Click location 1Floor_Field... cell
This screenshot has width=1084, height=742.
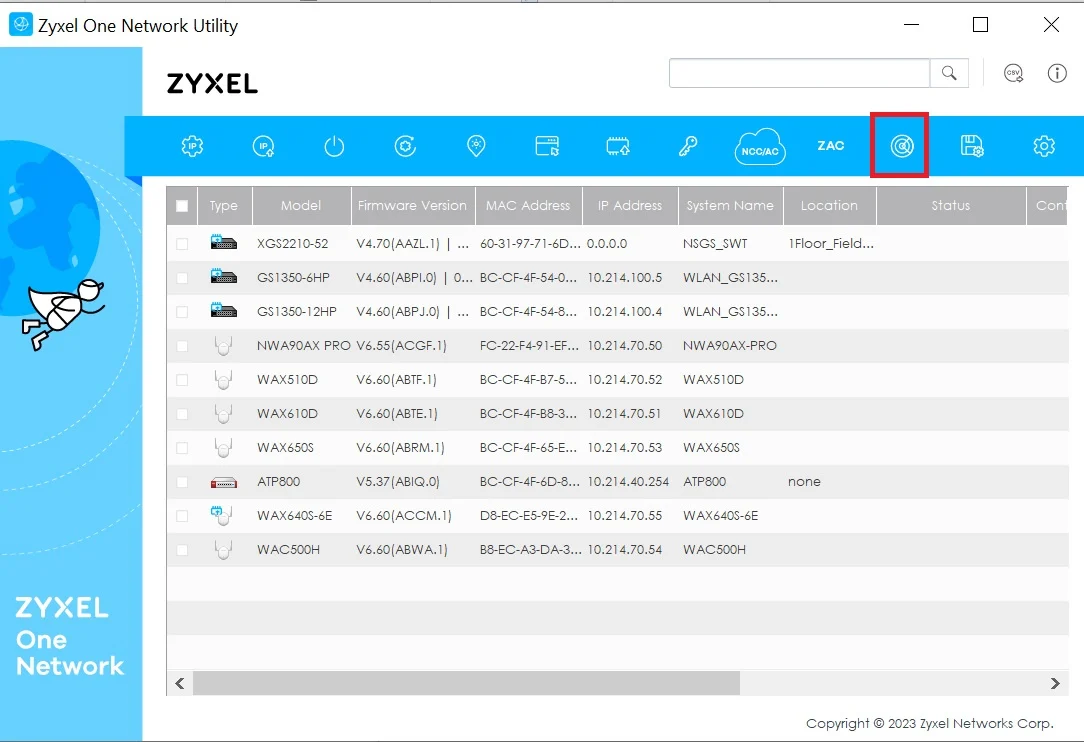(830, 243)
